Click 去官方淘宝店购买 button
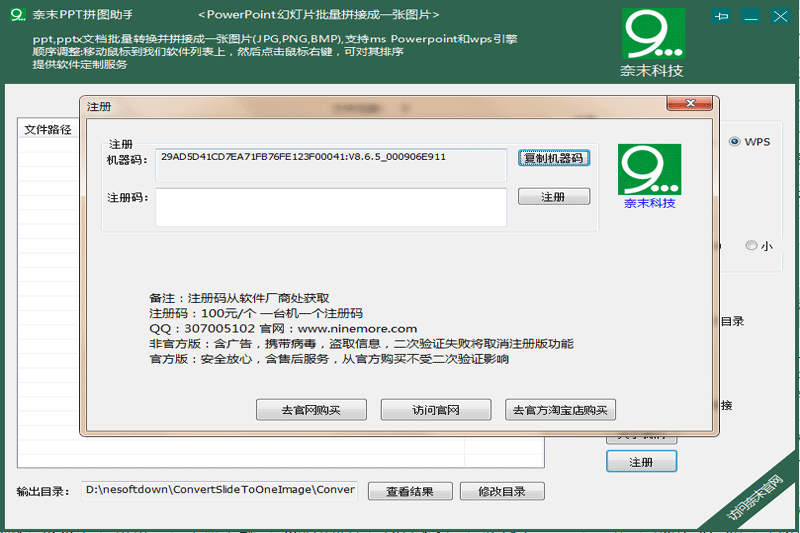Image resolution: width=800 pixels, height=533 pixels. click(560, 410)
